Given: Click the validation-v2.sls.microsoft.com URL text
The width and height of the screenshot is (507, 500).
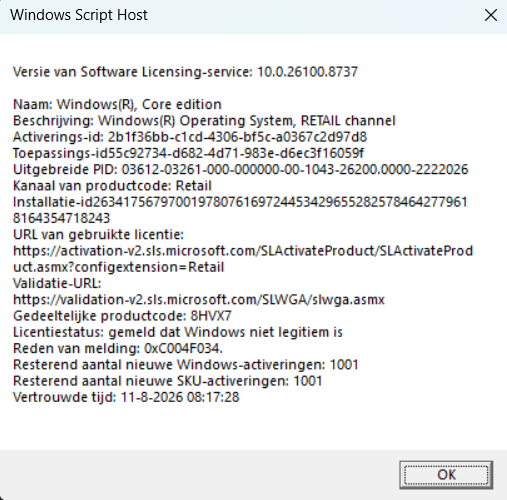Looking at the screenshot, I should click(x=199, y=300).
